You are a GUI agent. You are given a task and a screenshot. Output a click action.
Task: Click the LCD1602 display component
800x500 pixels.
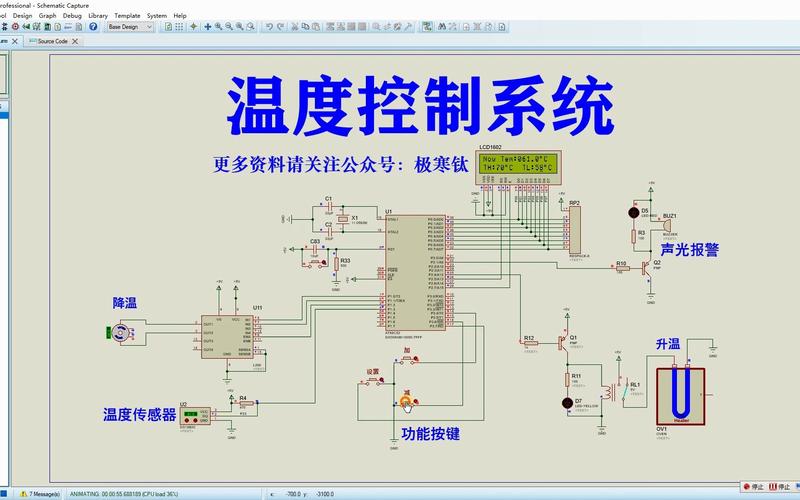click(x=517, y=164)
